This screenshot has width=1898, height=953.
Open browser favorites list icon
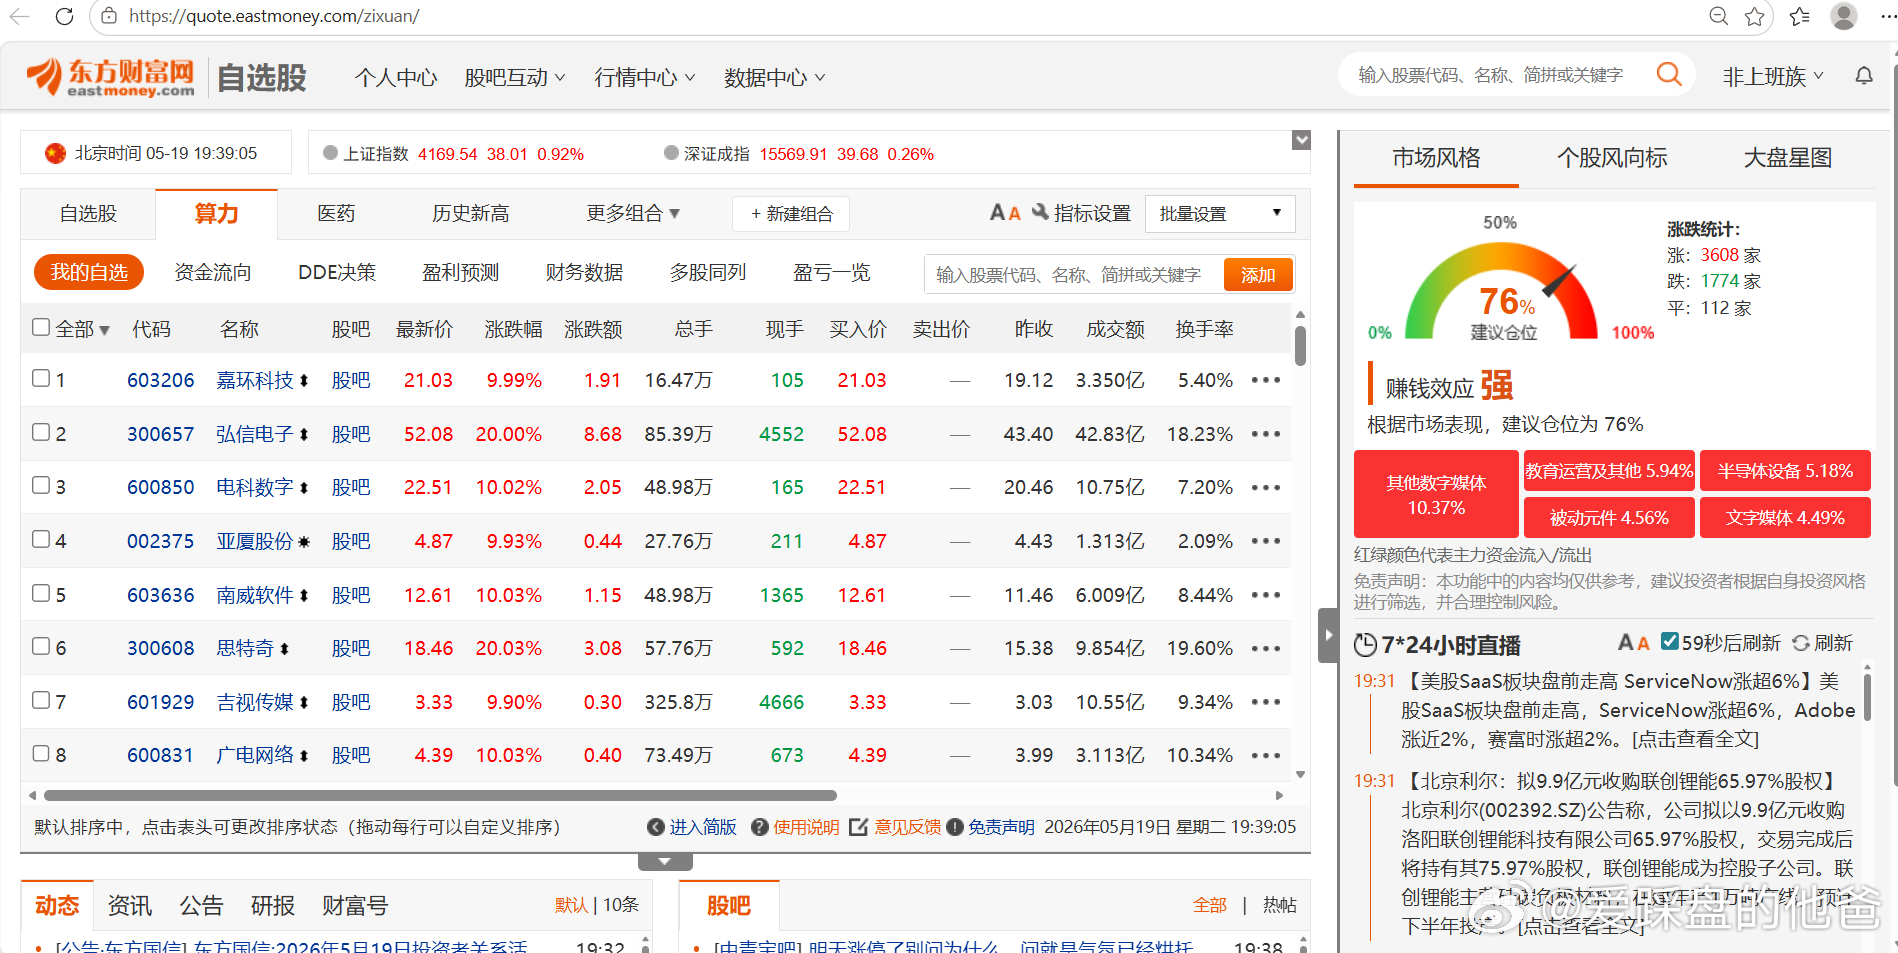[1800, 16]
